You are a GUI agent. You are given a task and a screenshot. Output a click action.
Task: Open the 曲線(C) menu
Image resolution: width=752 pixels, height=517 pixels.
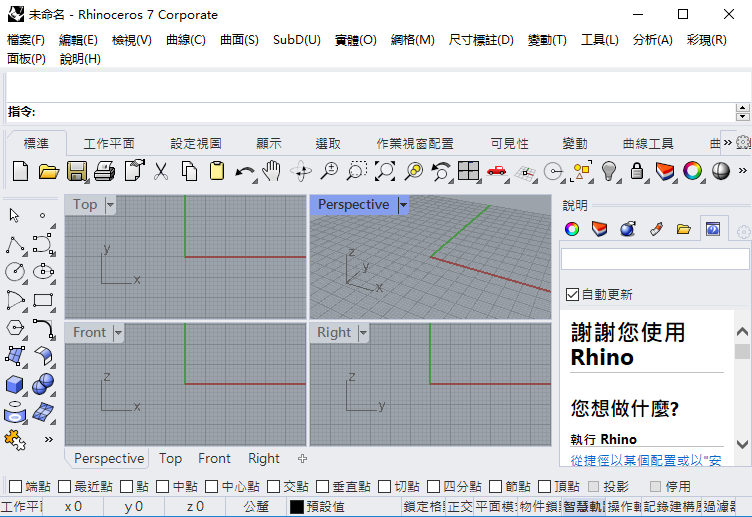186,40
